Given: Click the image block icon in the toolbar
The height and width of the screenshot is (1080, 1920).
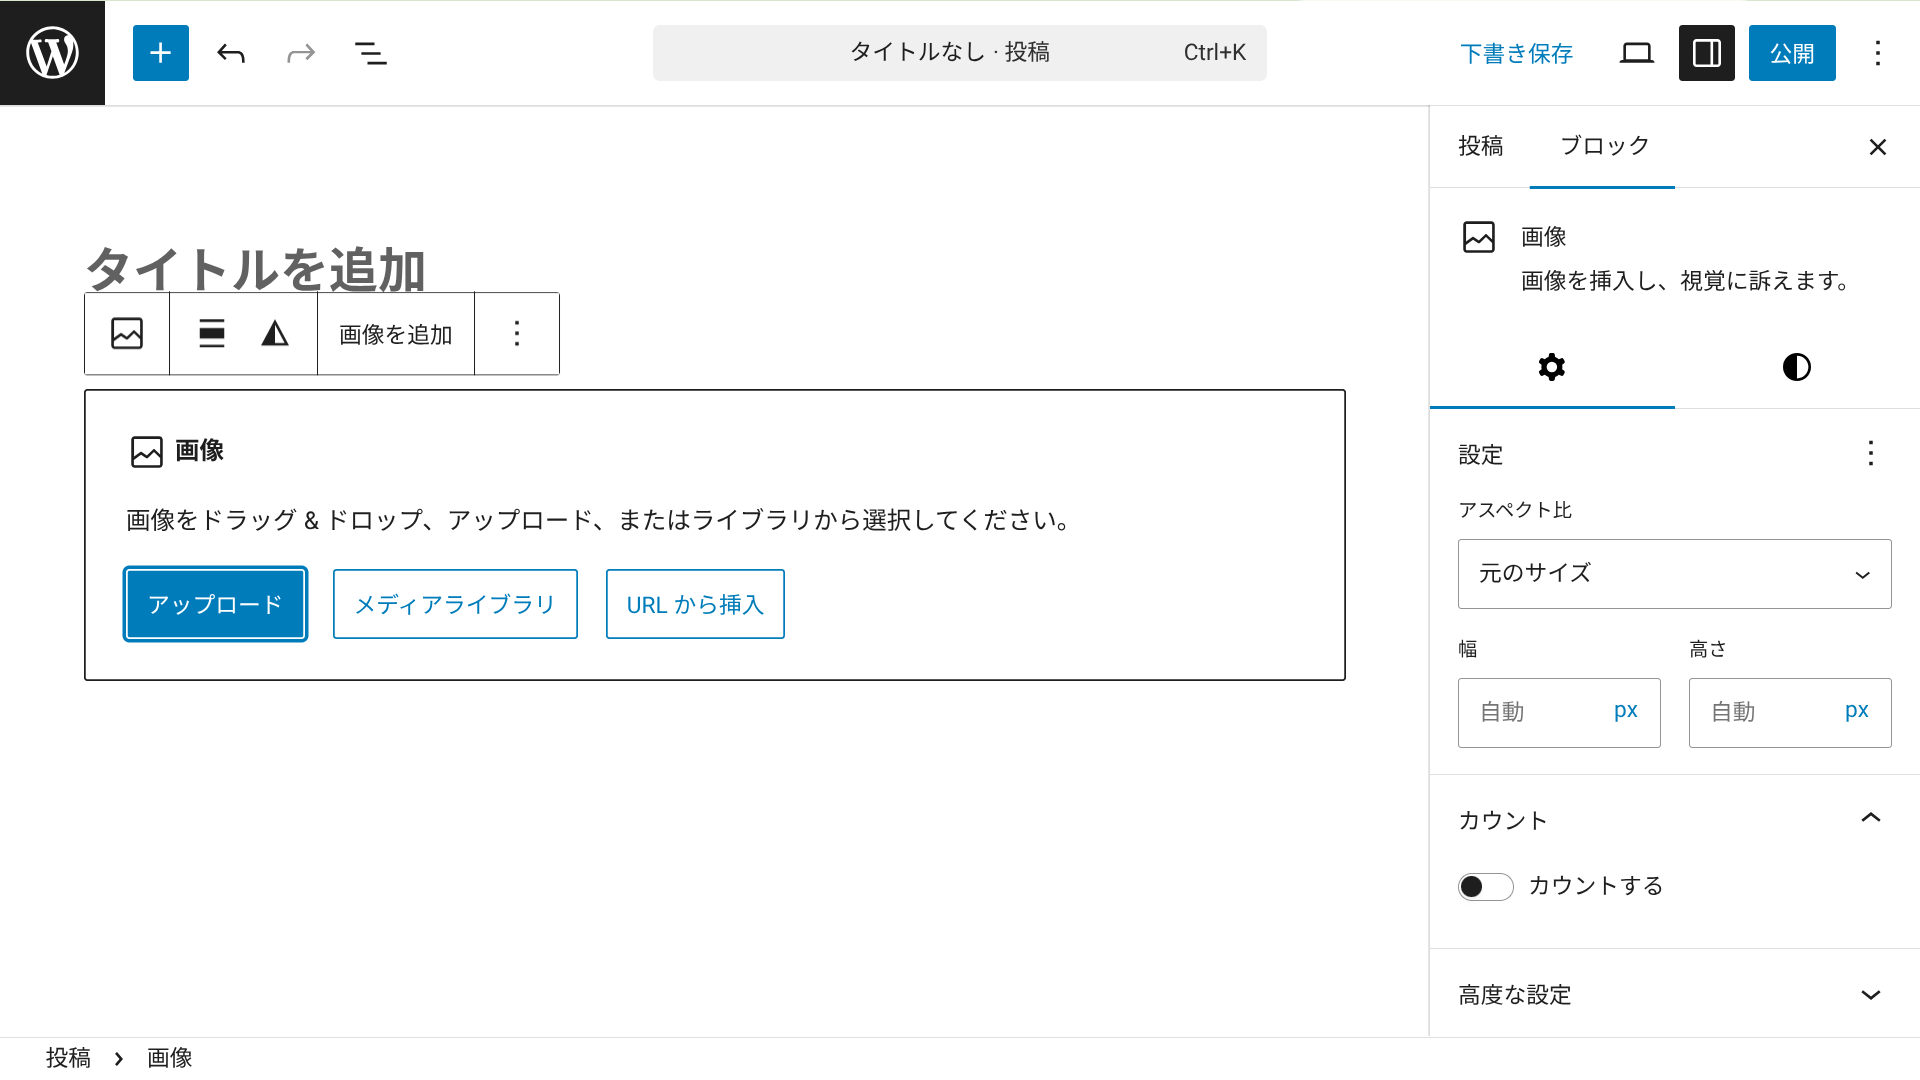Looking at the screenshot, I should click(x=127, y=334).
